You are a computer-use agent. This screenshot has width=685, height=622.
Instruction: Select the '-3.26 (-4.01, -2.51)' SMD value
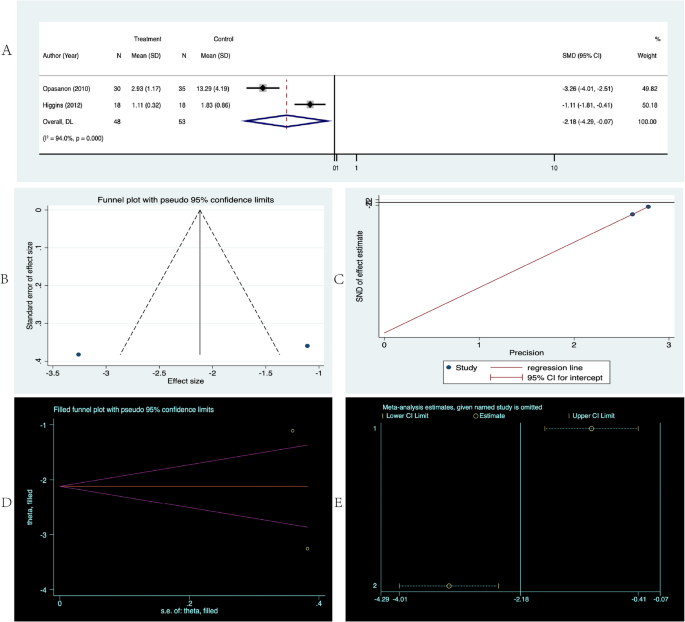point(587,89)
